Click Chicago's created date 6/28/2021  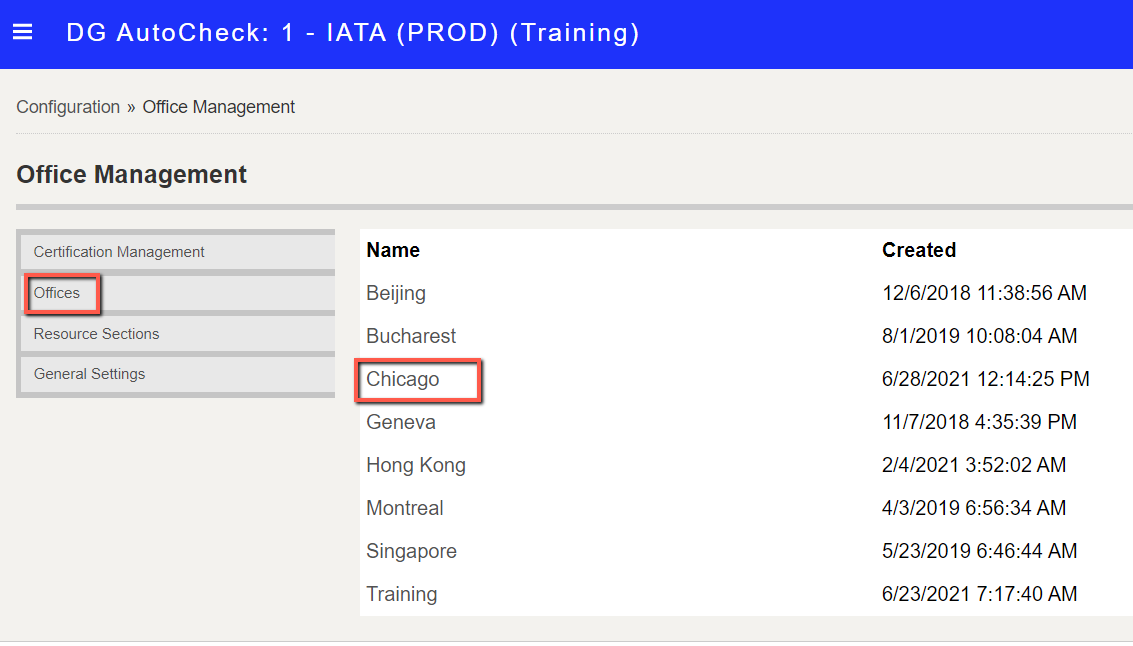(x=985, y=379)
